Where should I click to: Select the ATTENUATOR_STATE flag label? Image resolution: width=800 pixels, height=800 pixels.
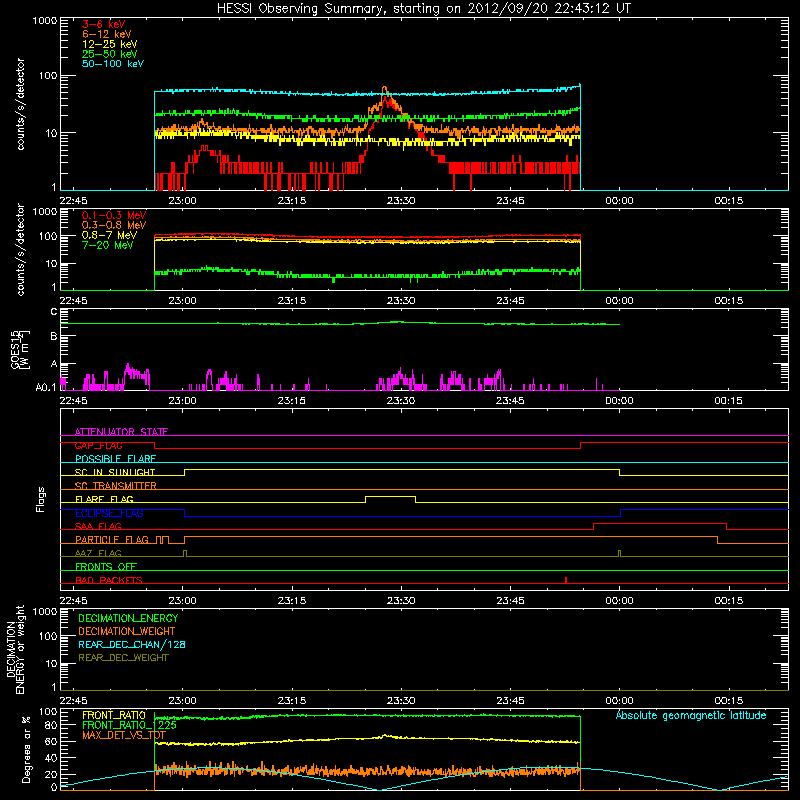coord(121,432)
